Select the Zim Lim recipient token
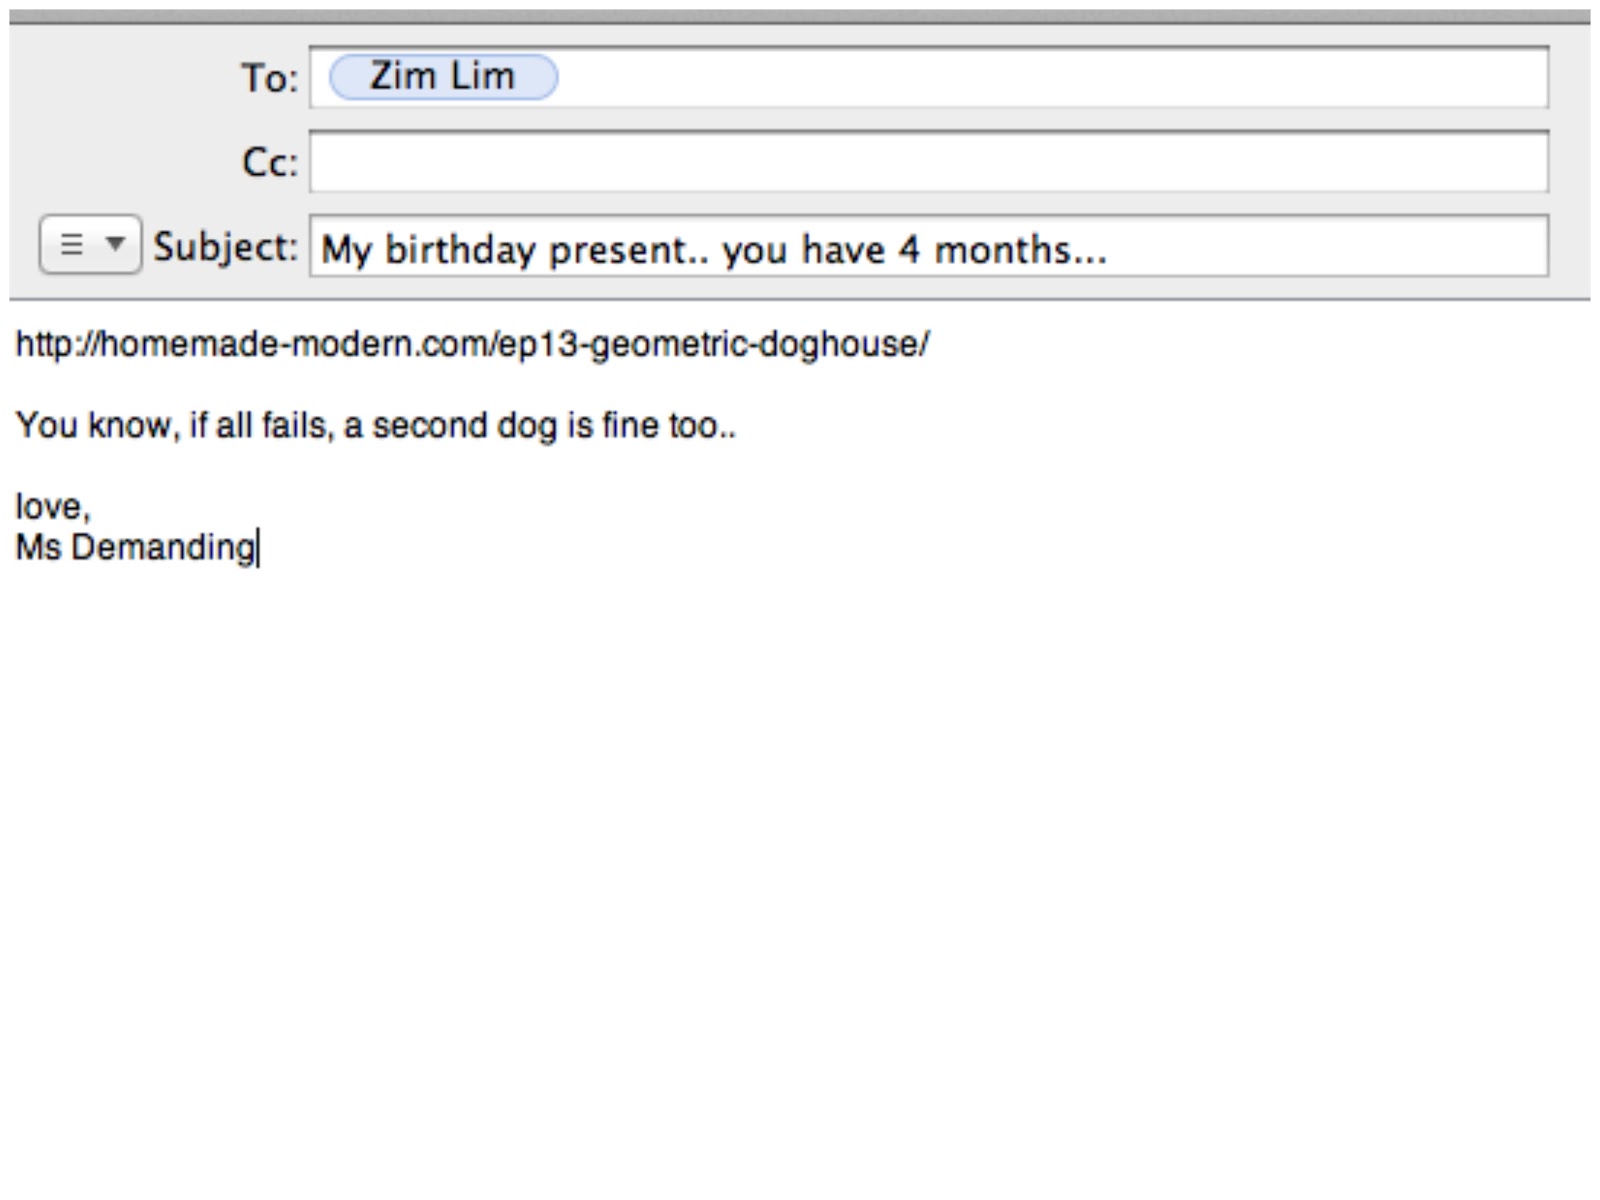1600x1200 pixels. [x=443, y=77]
